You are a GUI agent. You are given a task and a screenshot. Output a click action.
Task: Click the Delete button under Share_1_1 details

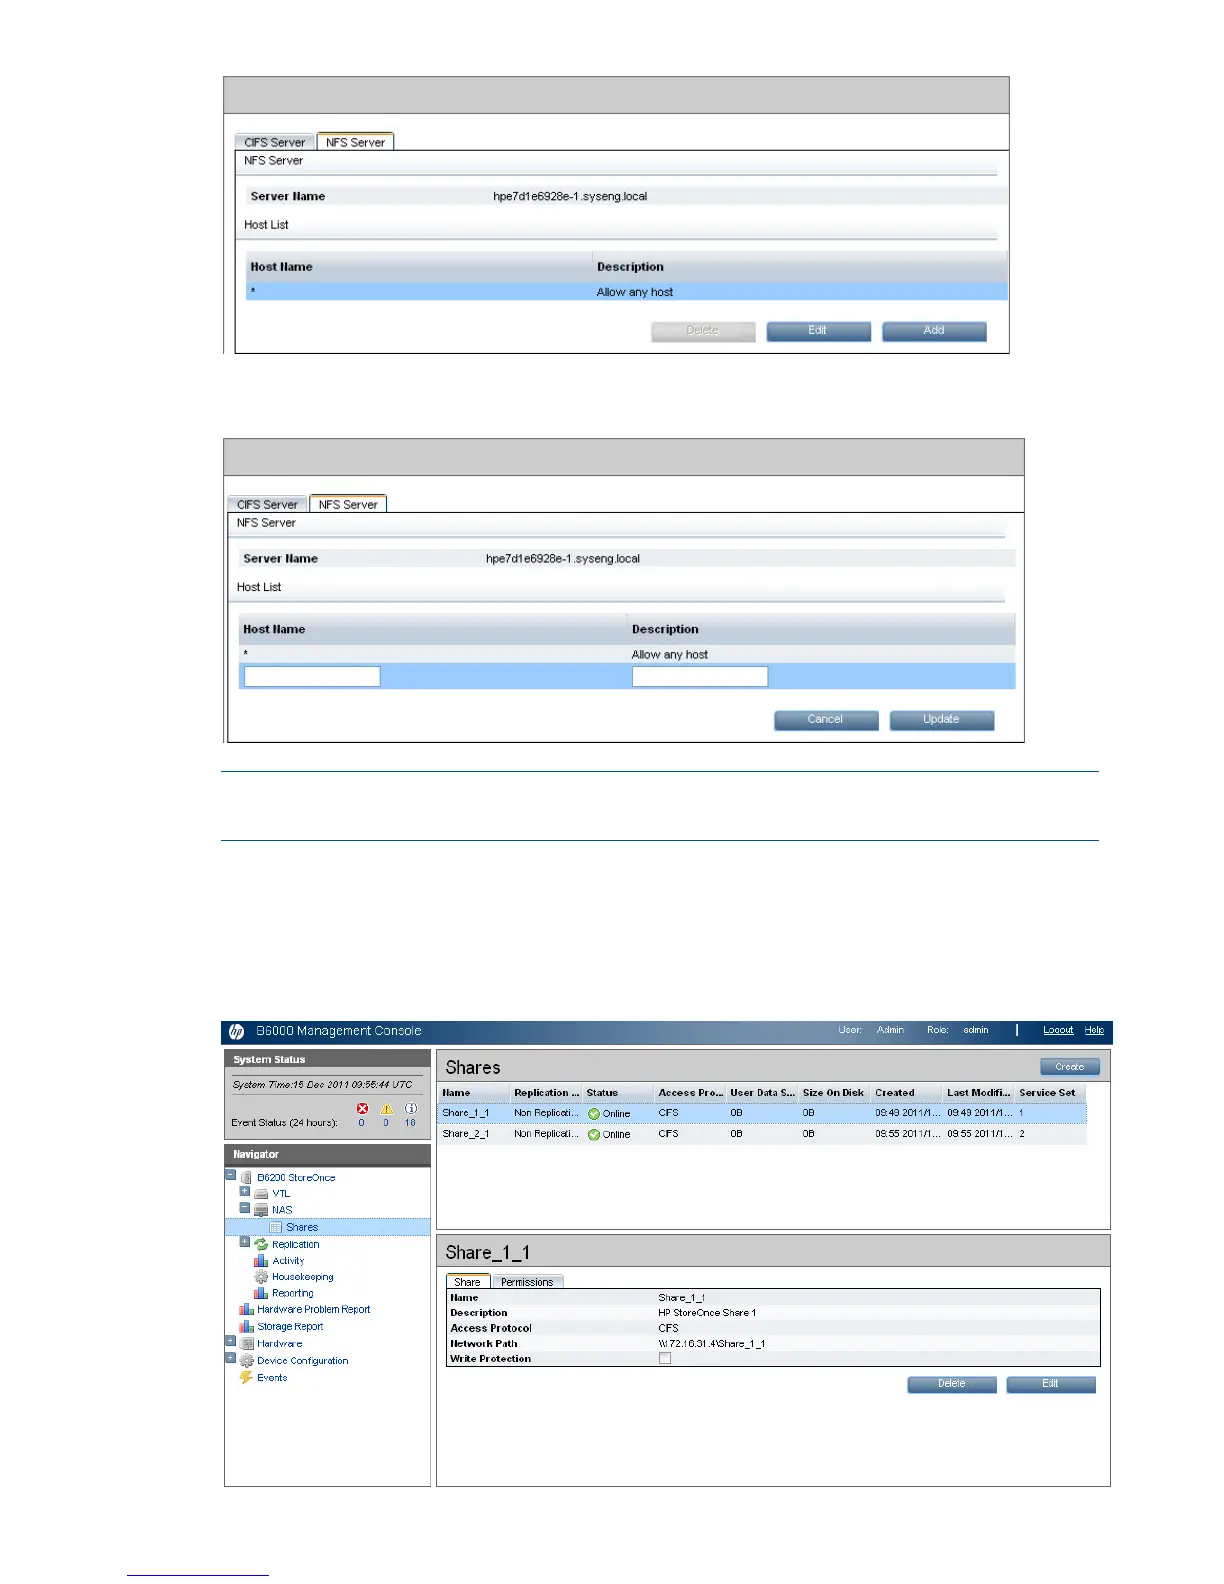952,1384
